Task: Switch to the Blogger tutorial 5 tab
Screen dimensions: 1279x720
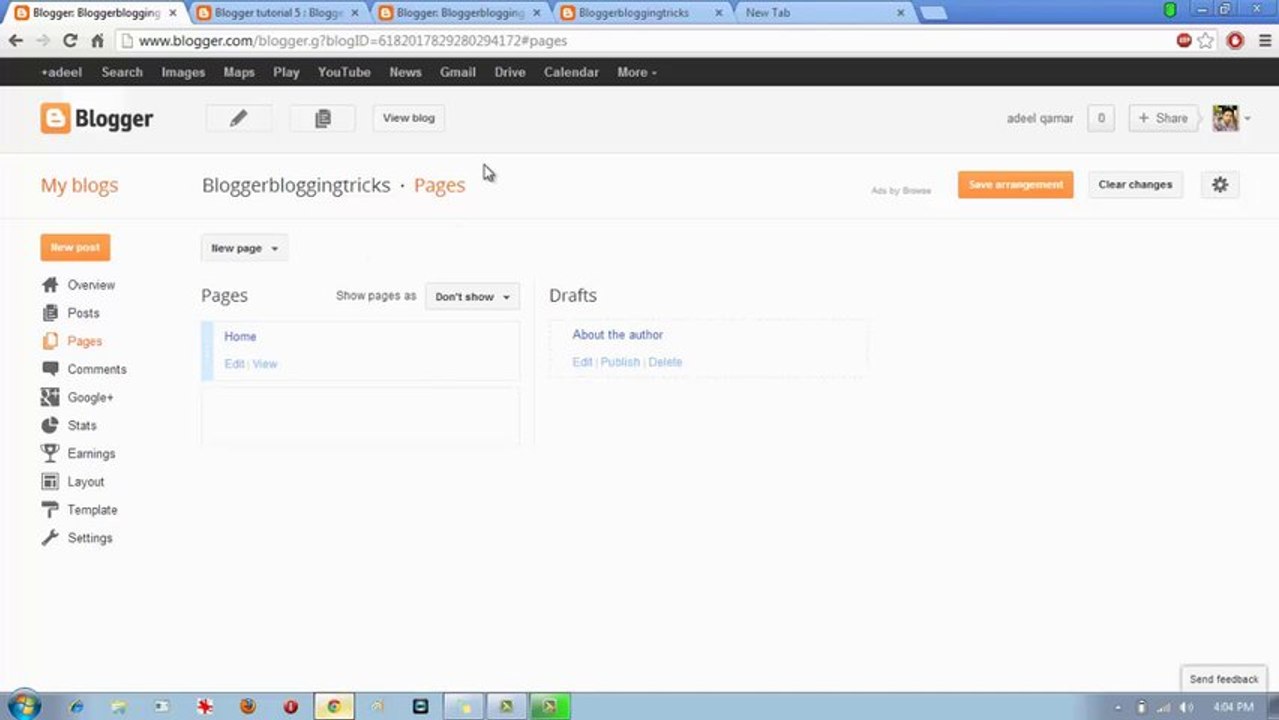Action: click(276, 13)
